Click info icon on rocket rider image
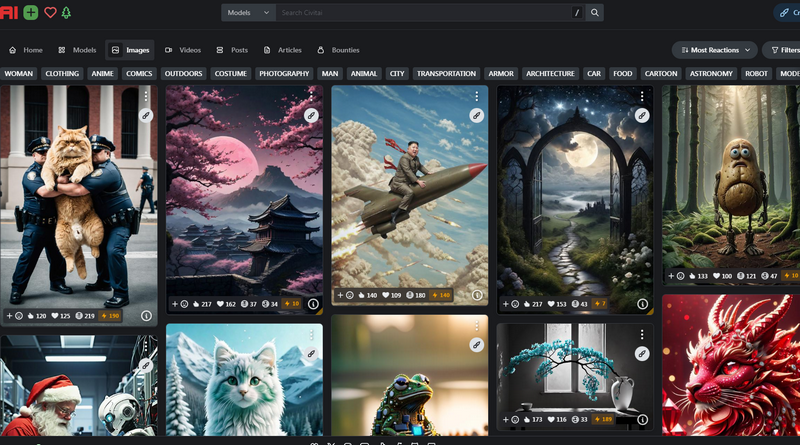 pyautogui.click(x=477, y=295)
